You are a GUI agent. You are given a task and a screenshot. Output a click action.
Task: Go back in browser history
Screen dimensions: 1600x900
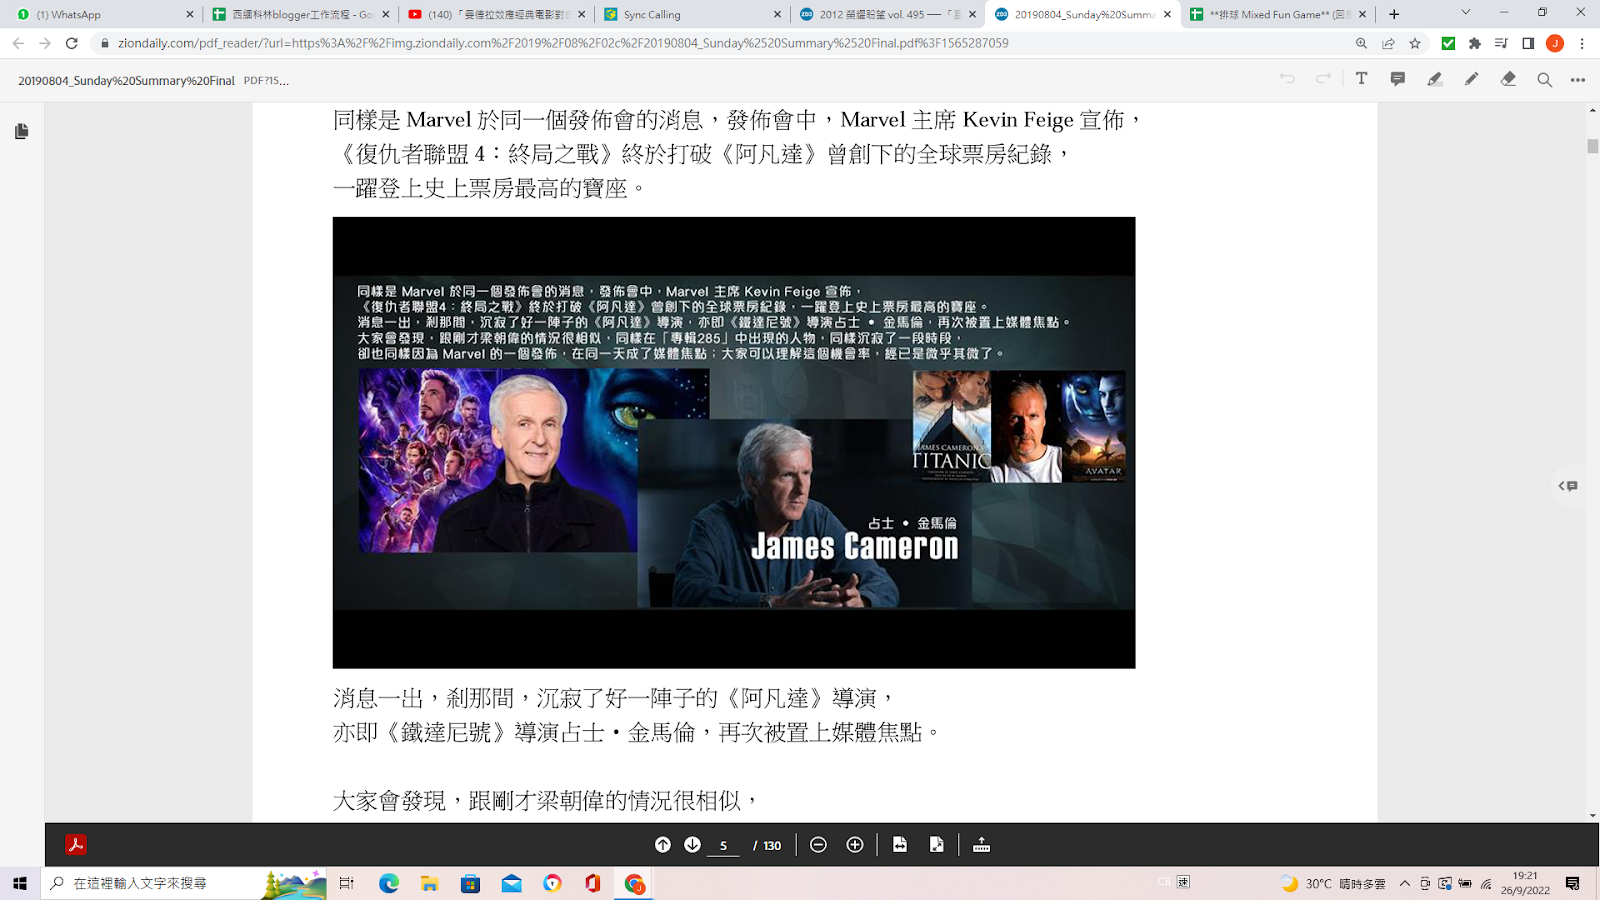(18, 43)
